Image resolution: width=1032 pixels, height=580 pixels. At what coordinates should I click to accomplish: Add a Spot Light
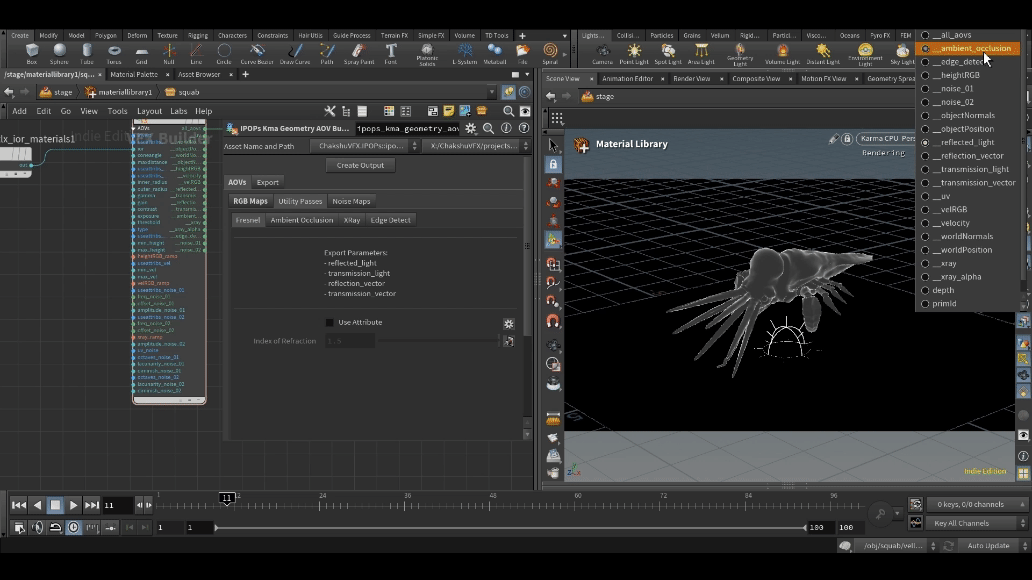pos(667,54)
